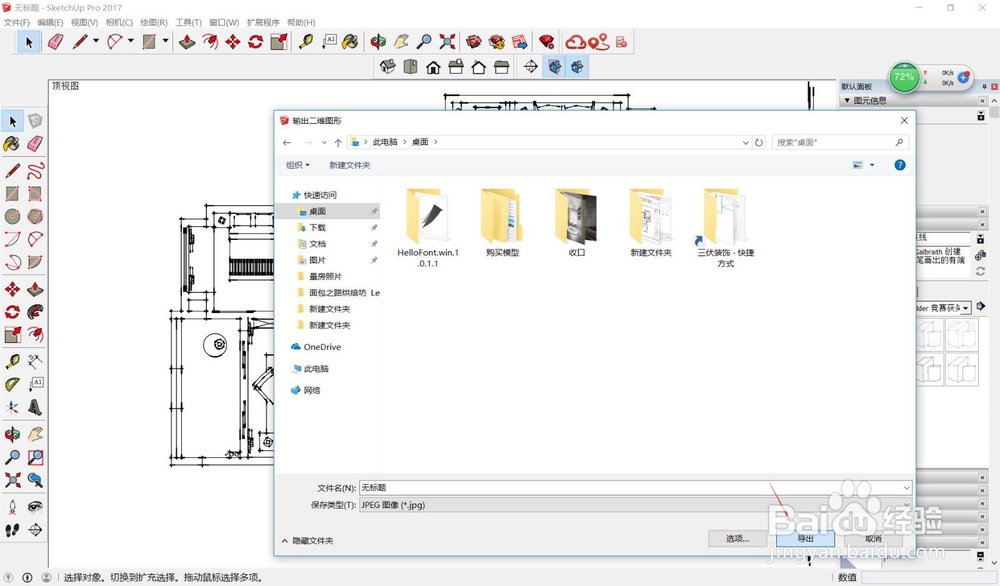Image resolution: width=1000 pixels, height=586 pixels.
Task: Open the 视图(V) menu
Action: [84, 22]
